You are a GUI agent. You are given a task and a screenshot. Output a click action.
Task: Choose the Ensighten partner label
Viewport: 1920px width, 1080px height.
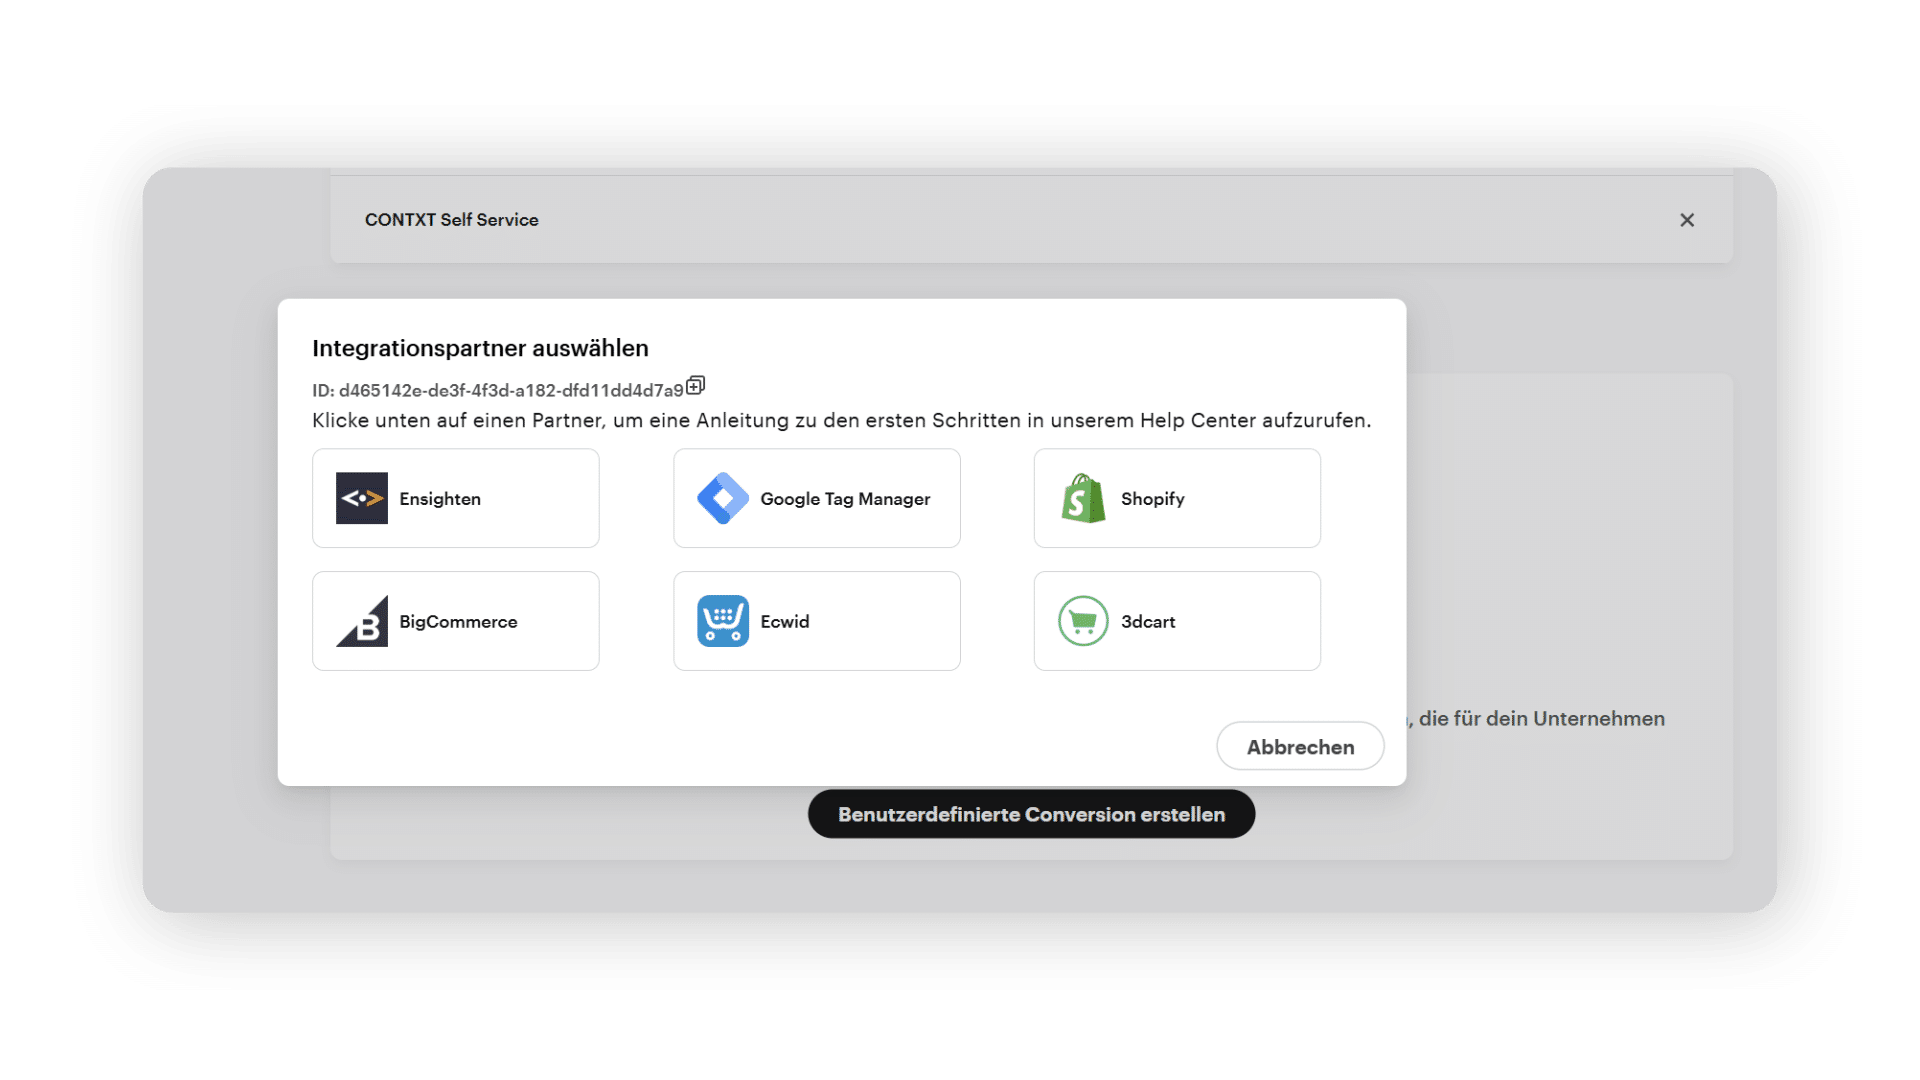440,499
